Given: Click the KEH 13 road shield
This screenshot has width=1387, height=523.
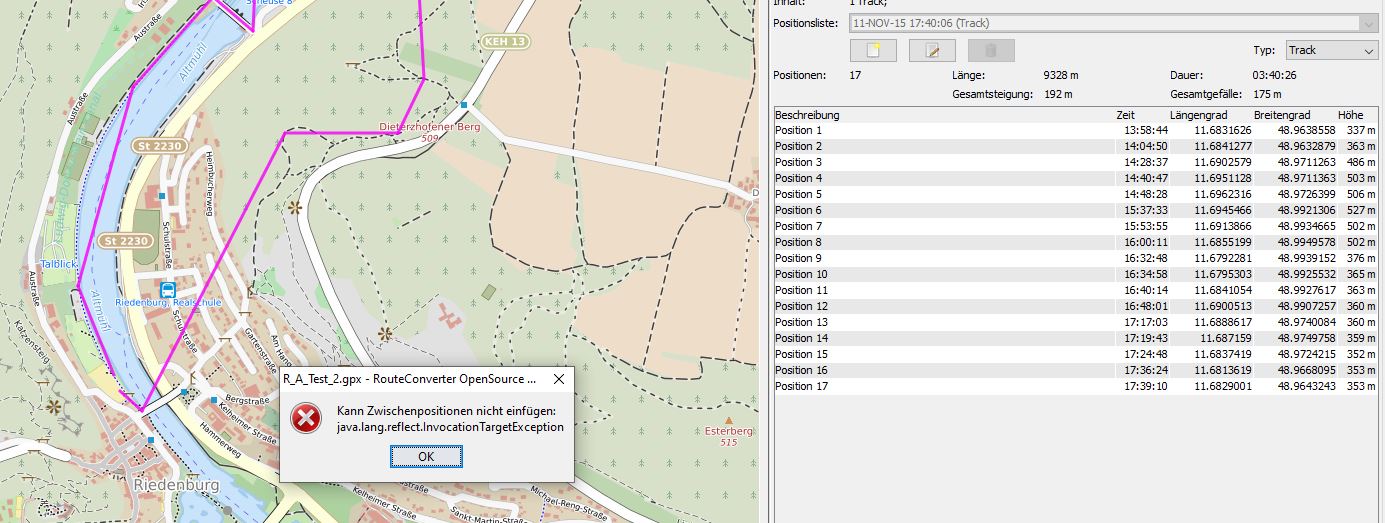Looking at the screenshot, I should point(504,42).
